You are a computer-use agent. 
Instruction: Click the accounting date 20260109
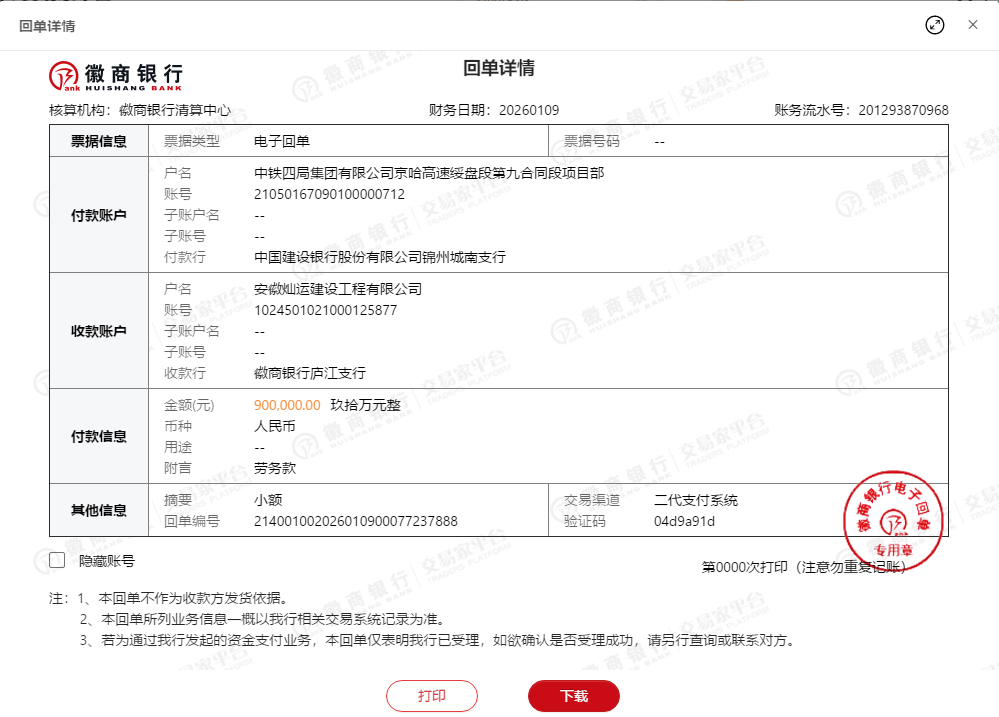coord(528,110)
